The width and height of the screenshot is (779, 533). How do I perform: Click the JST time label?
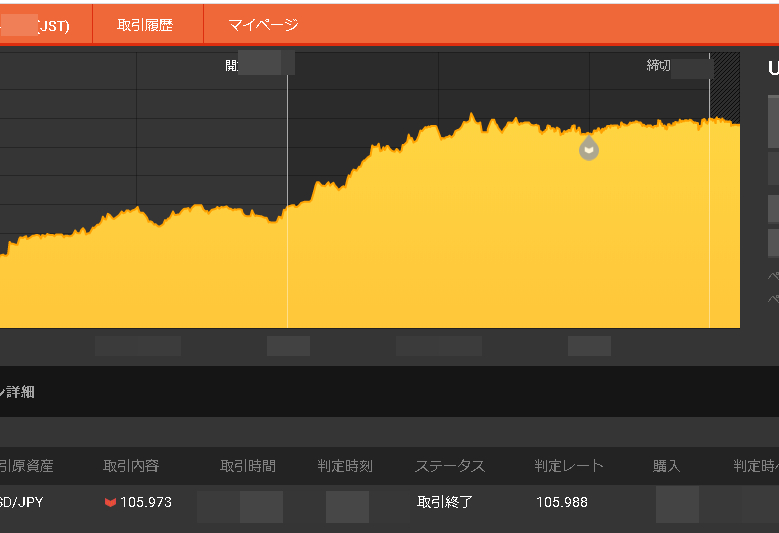tap(54, 25)
